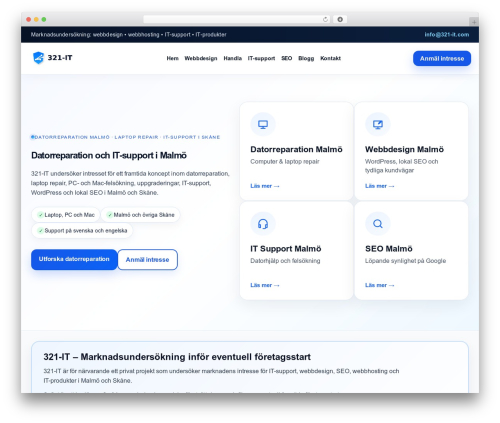Click the monitor icon in Datorreparation Malmö card
The height and width of the screenshot is (423, 500).
[263, 124]
